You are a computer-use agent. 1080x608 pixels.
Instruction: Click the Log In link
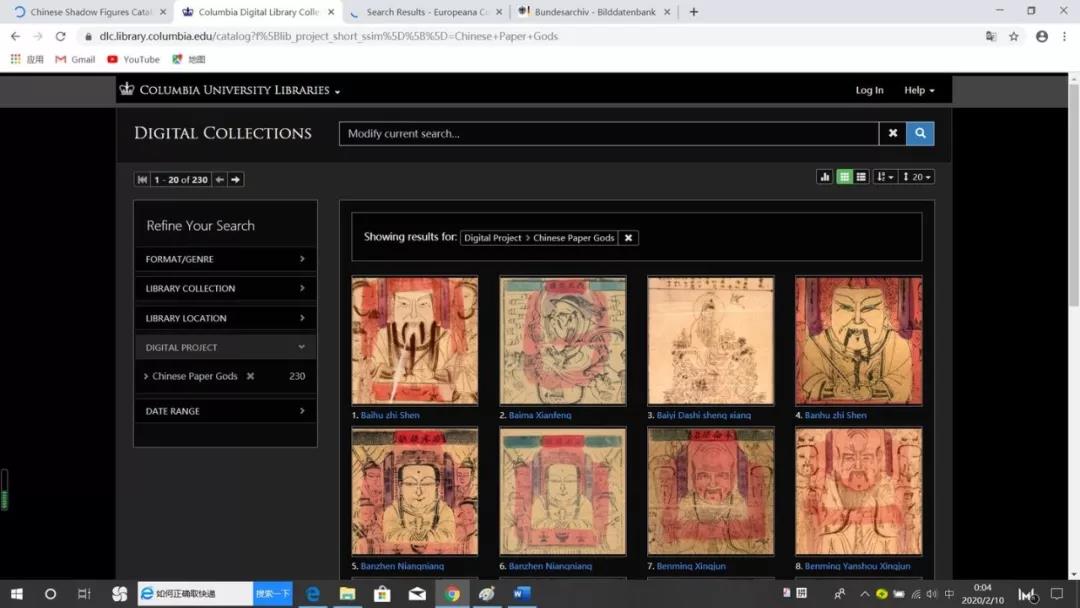click(869, 90)
